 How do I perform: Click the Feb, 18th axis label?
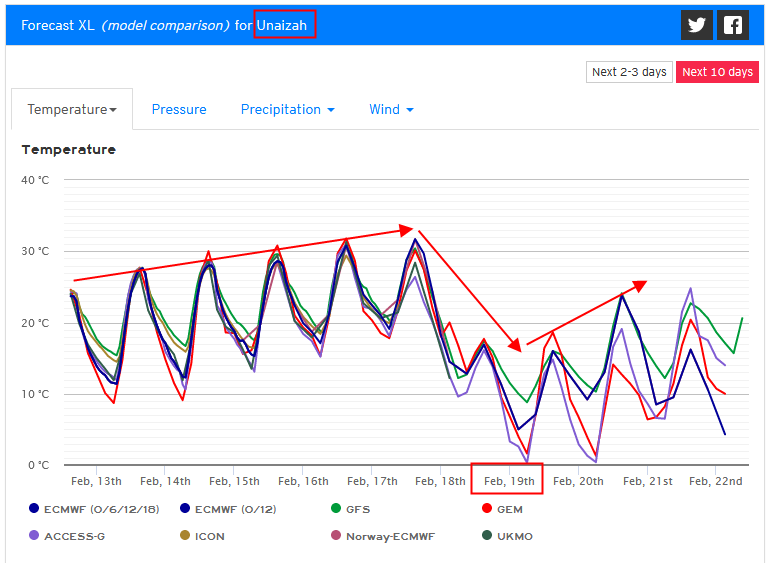coord(440,481)
